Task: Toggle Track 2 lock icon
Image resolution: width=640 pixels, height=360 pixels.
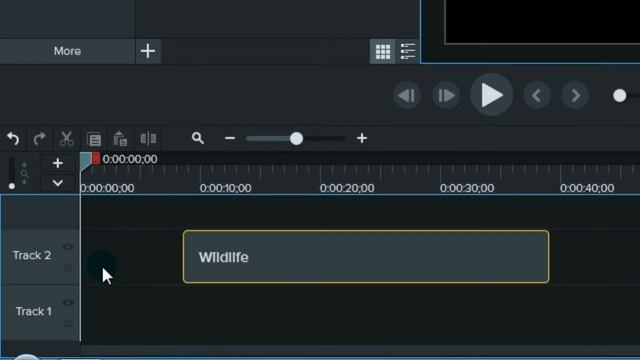Action: pos(68,267)
